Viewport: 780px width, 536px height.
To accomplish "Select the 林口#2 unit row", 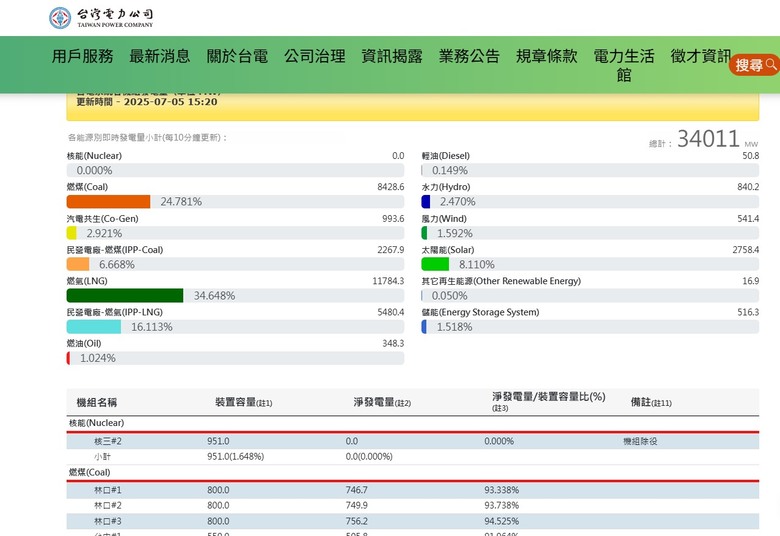I will [x=413, y=505].
